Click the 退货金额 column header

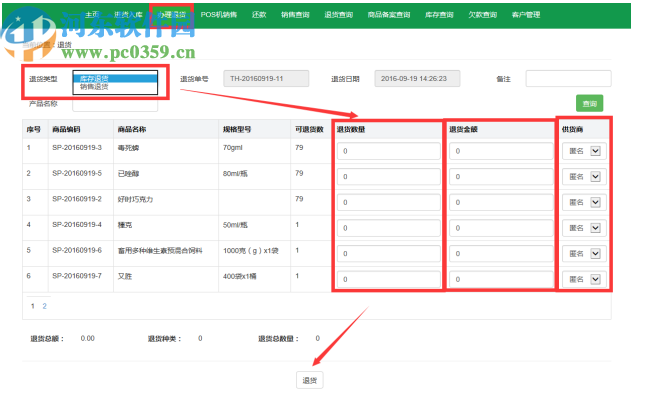(x=463, y=129)
